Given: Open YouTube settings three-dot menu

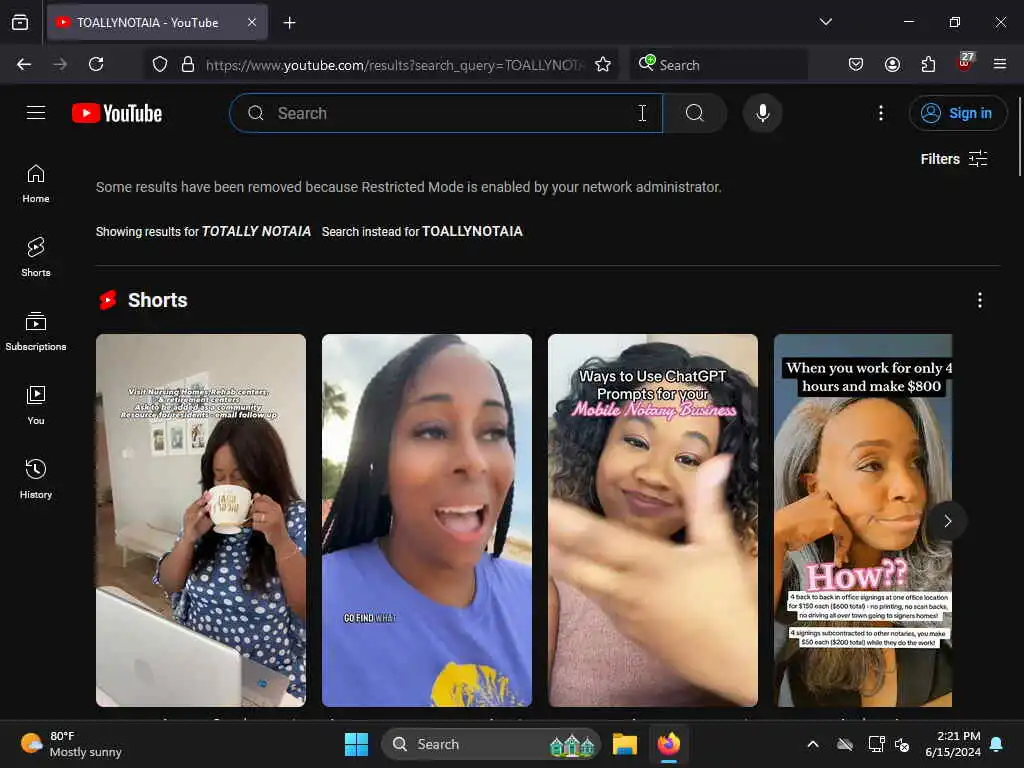Looking at the screenshot, I should [881, 113].
